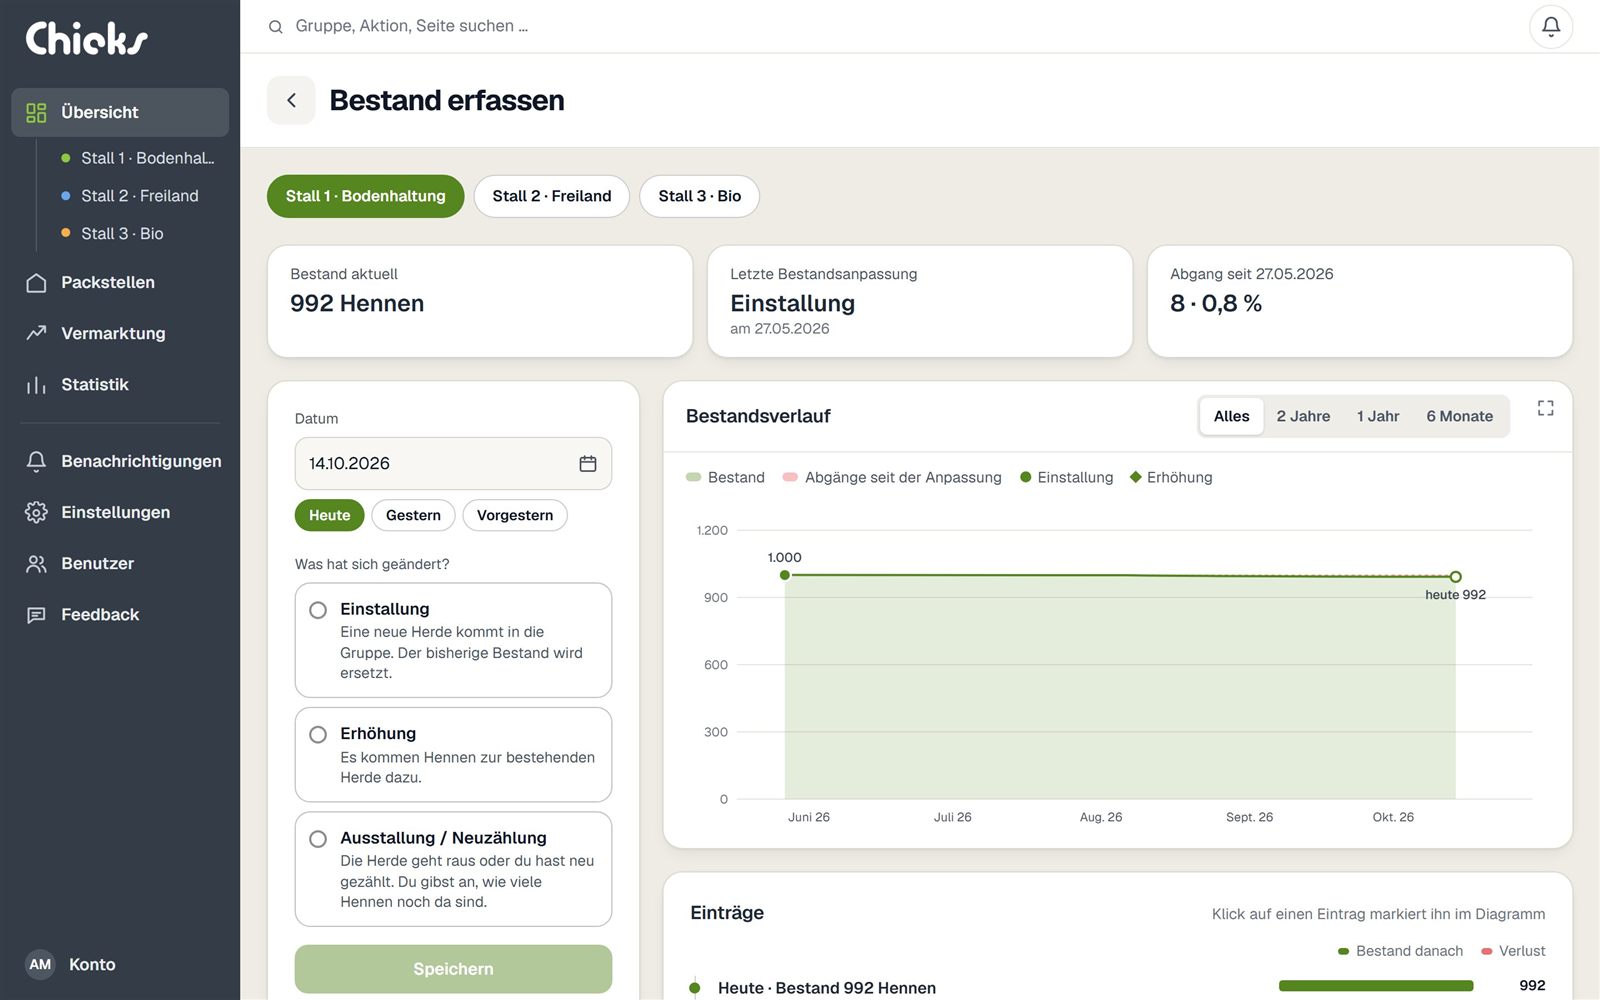The image size is (1600, 1000).
Task: Set date to Gestern
Action: point(413,515)
